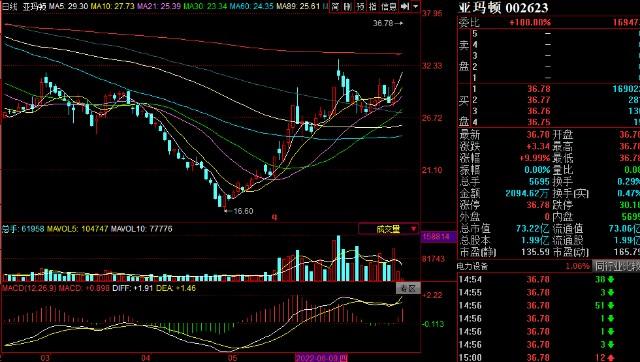Select the 卖盘 sell order section

[x=464, y=56]
